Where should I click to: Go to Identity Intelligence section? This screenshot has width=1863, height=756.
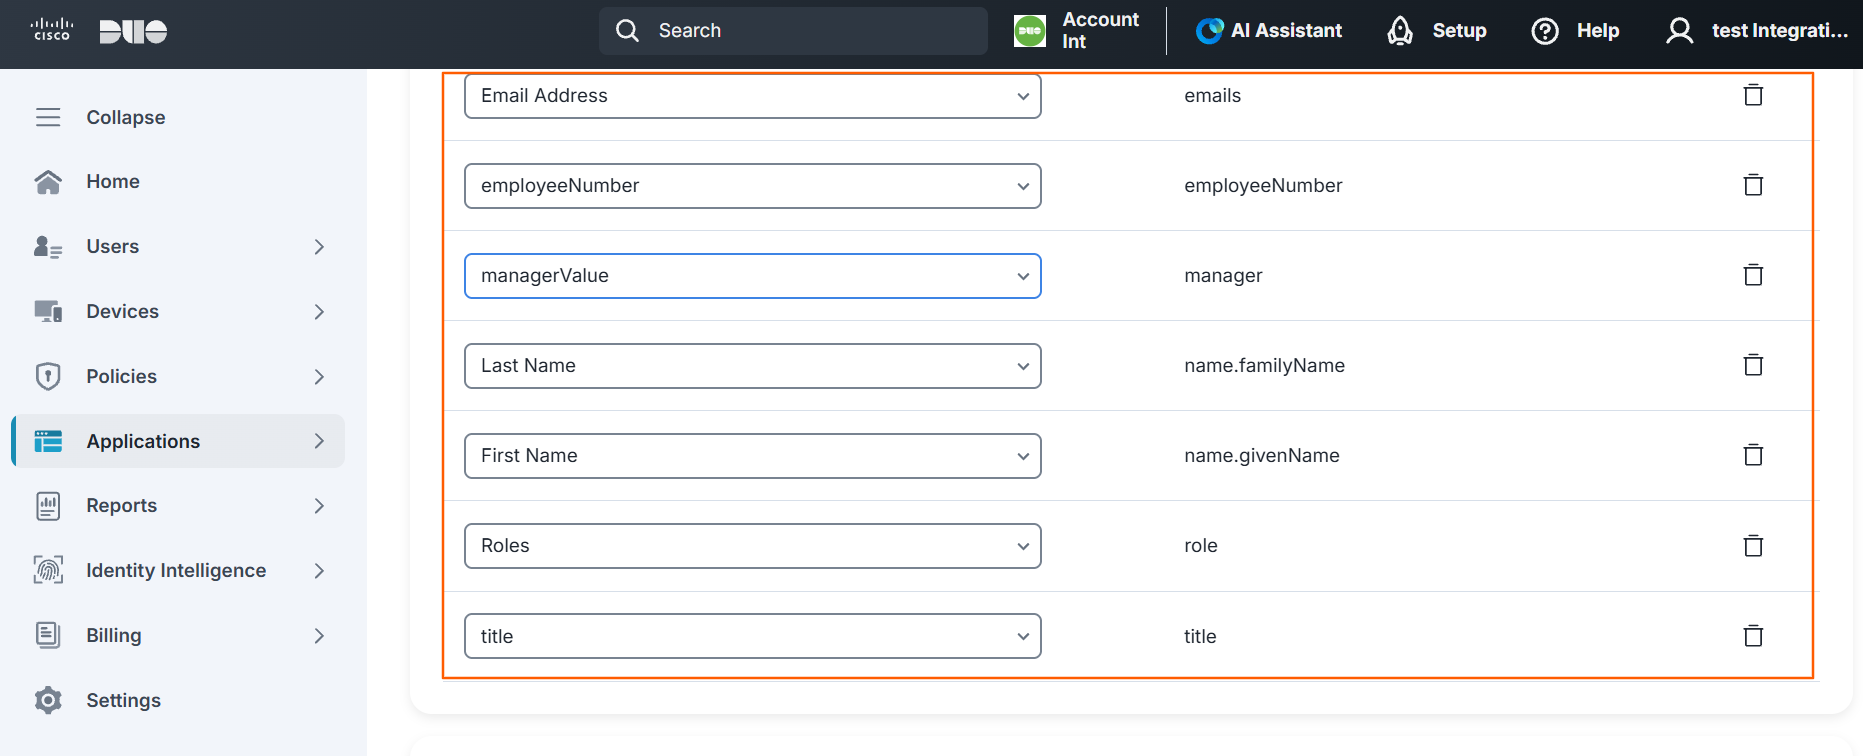click(x=178, y=570)
